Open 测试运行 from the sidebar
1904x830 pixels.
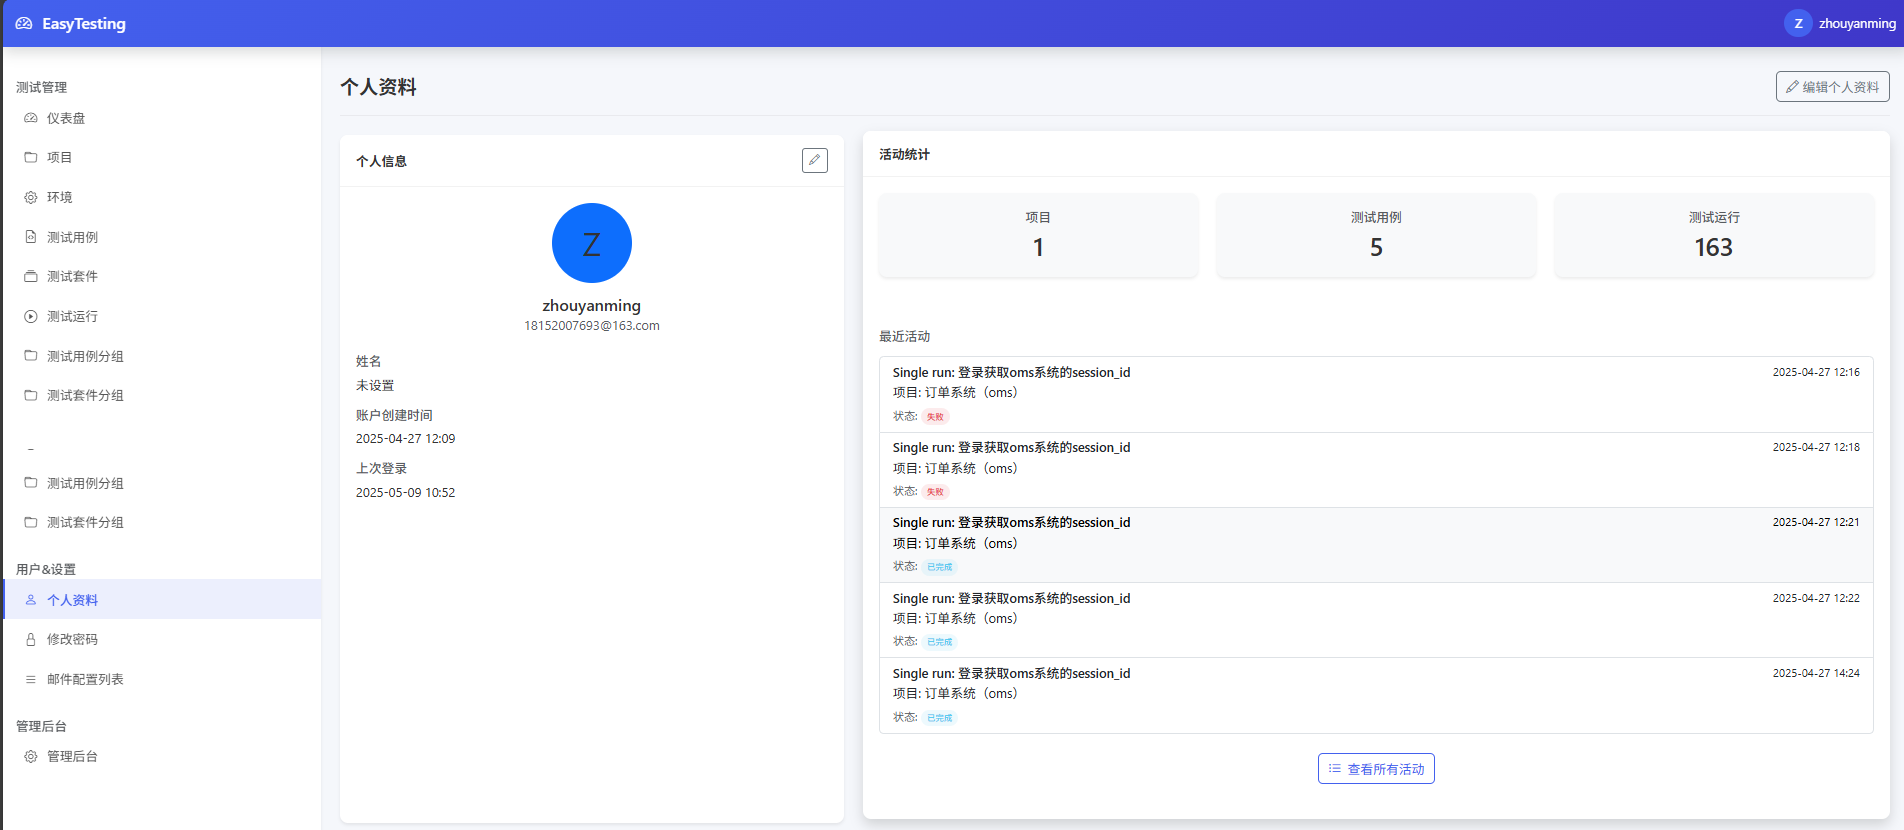tap(162, 316)
